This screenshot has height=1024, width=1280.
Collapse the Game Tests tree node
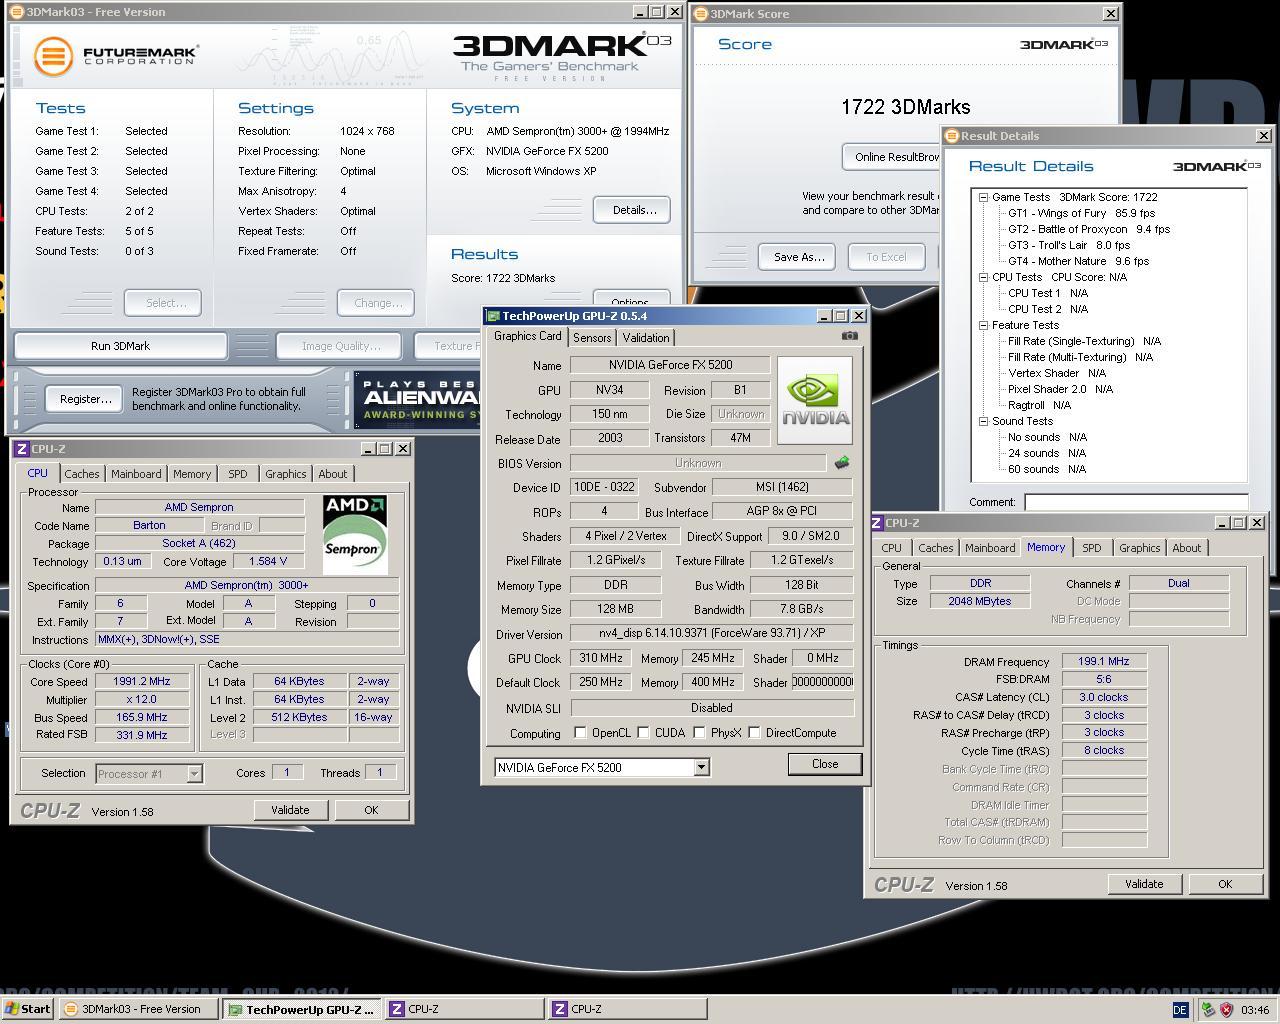(x=983, y=197)
